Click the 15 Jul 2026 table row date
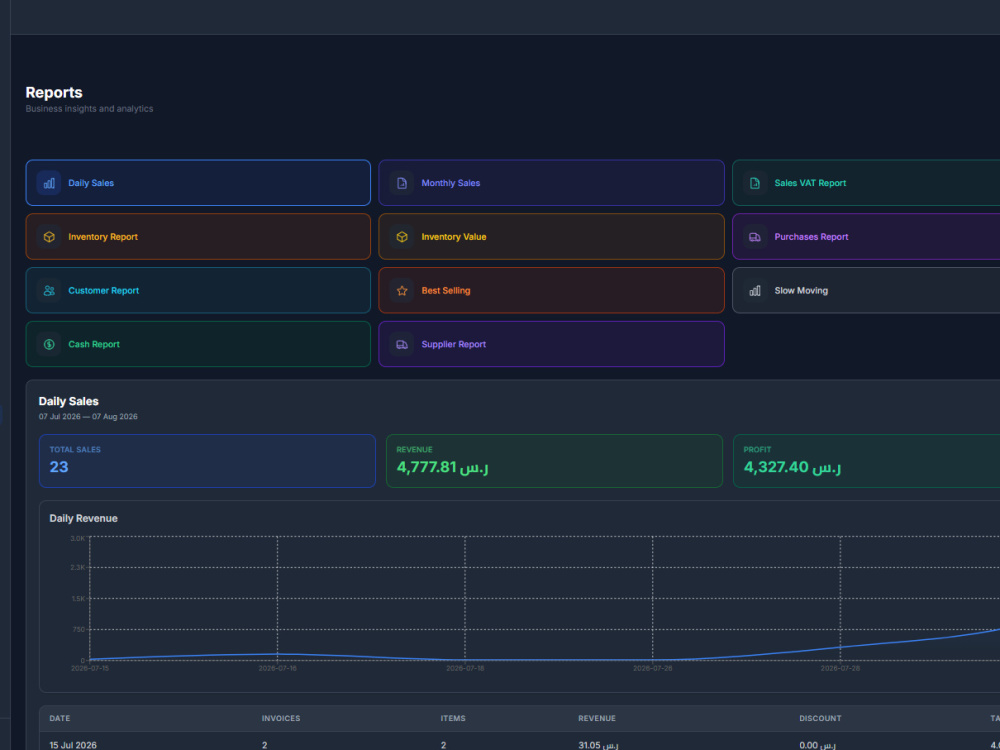Image resolution: width=1000 pixels, height=750 pixels. click(x=73, y=745)
